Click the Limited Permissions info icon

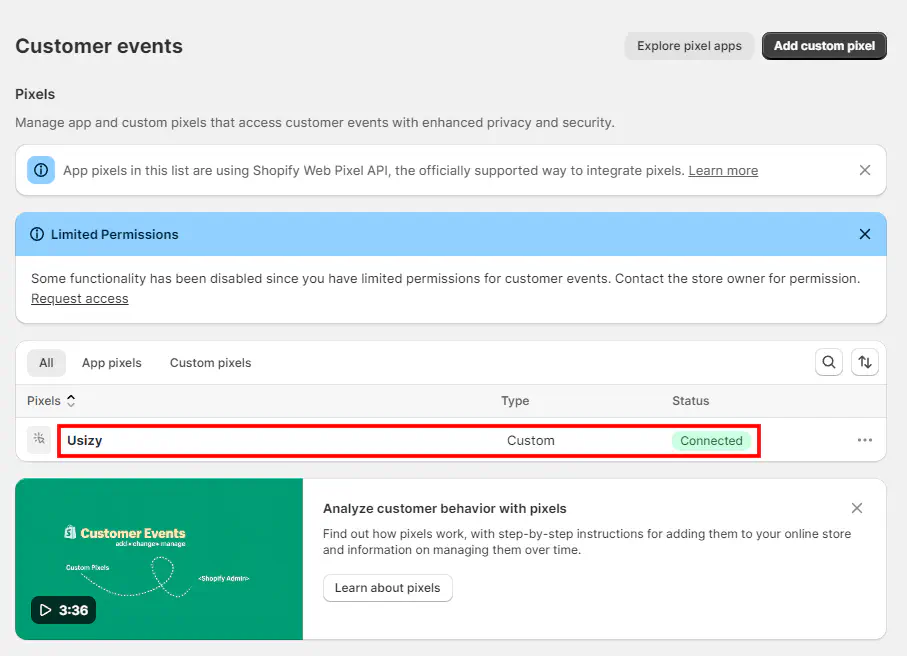[38, 234]
